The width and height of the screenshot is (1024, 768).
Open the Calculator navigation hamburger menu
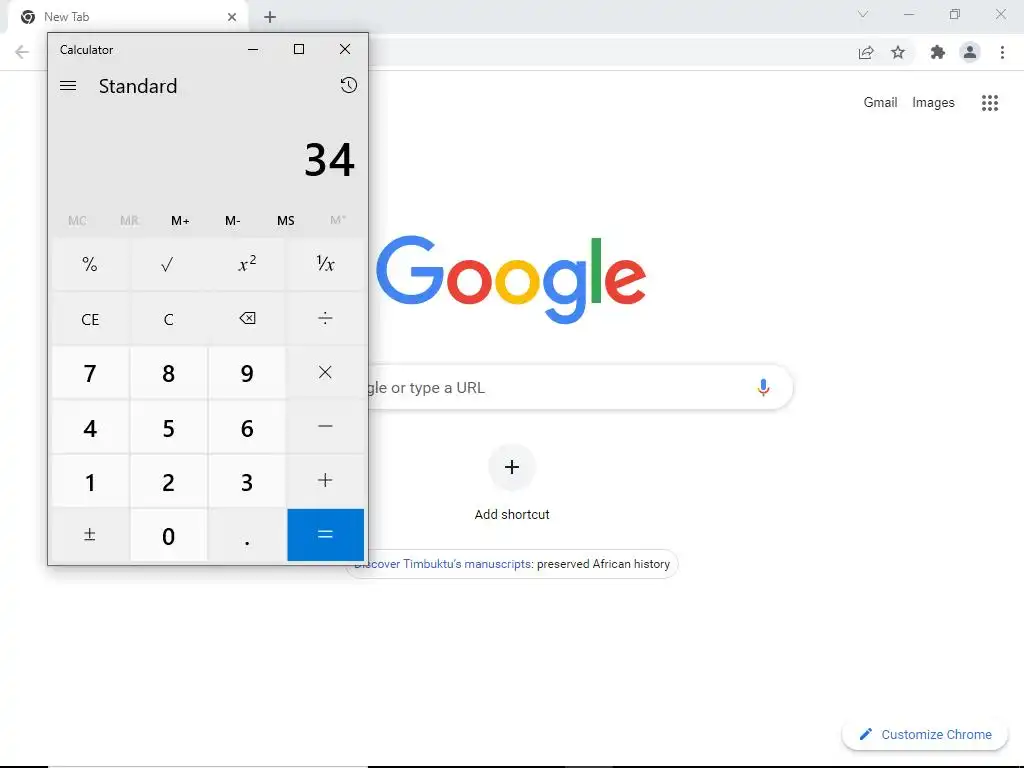68,86
